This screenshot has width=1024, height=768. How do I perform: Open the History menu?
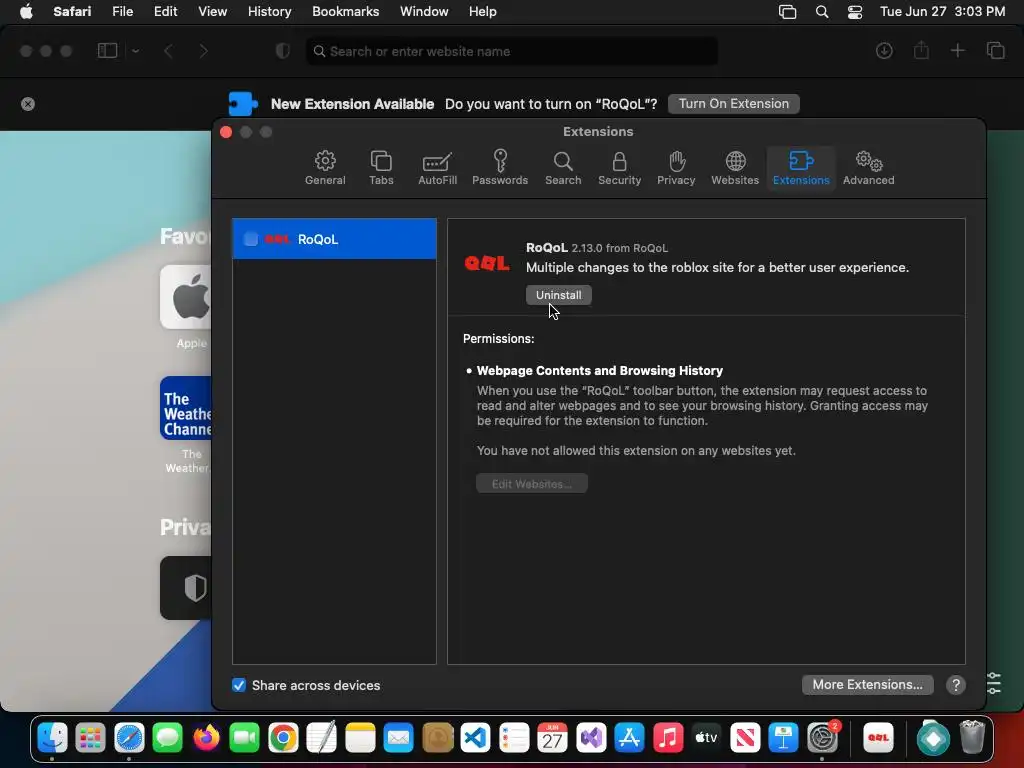point(269,11)
